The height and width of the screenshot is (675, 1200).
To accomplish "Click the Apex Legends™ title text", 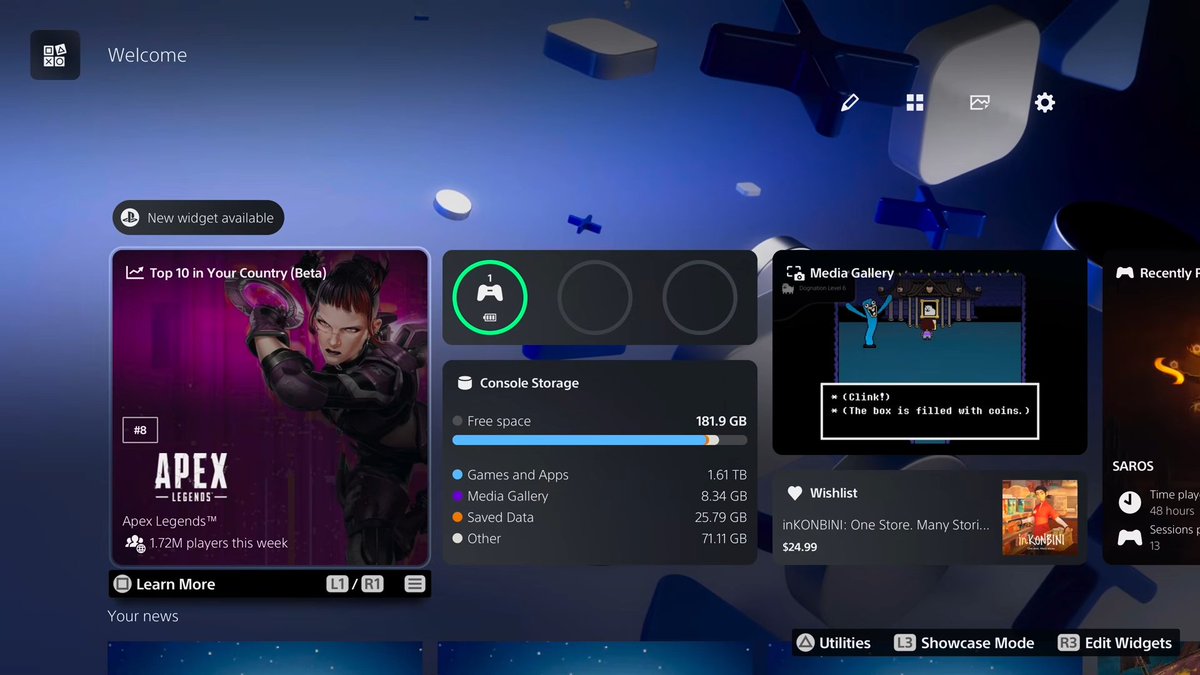I will [x=170, y=521].
